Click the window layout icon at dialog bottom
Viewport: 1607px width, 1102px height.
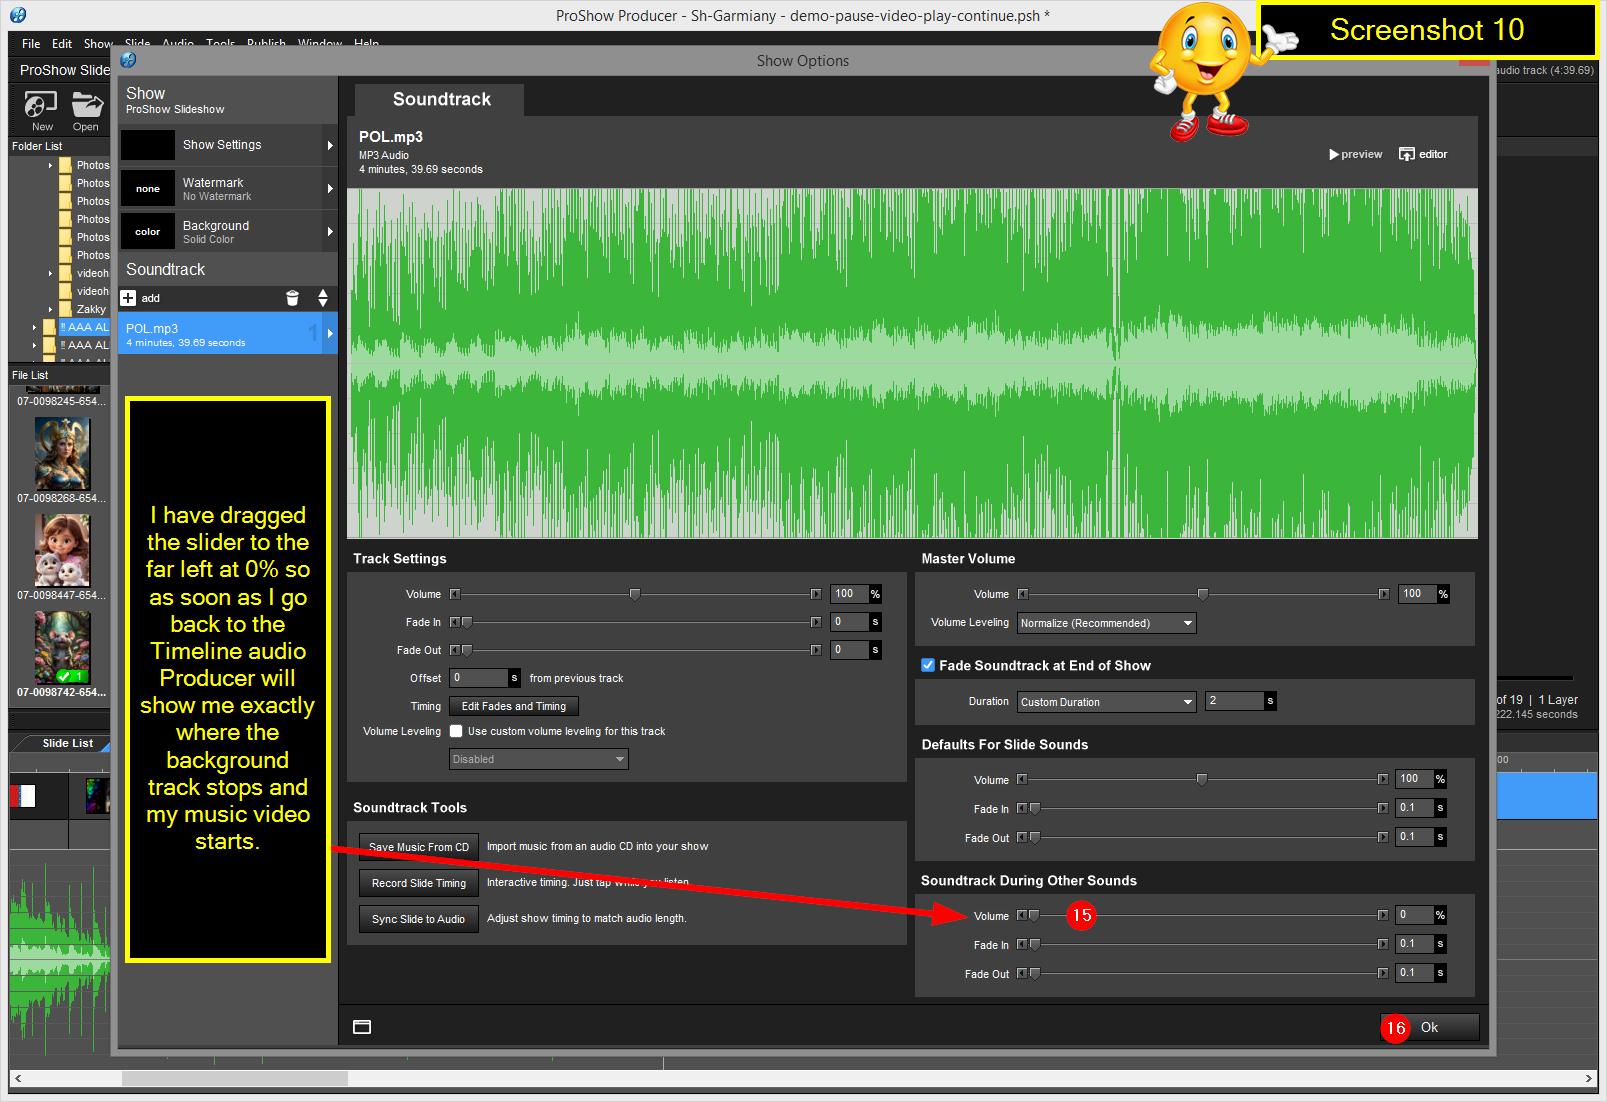pos(362,1027)
